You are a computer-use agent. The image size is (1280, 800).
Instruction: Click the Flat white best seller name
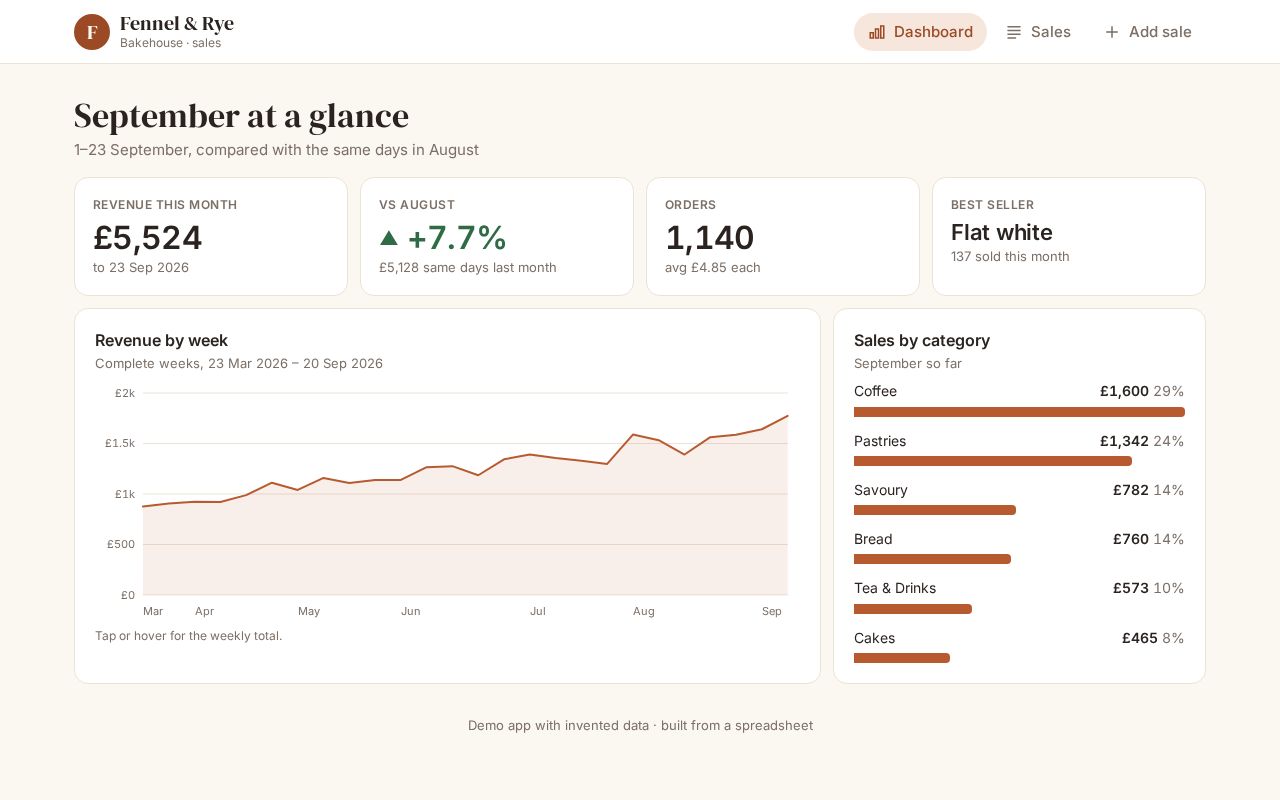point(1002,232)
